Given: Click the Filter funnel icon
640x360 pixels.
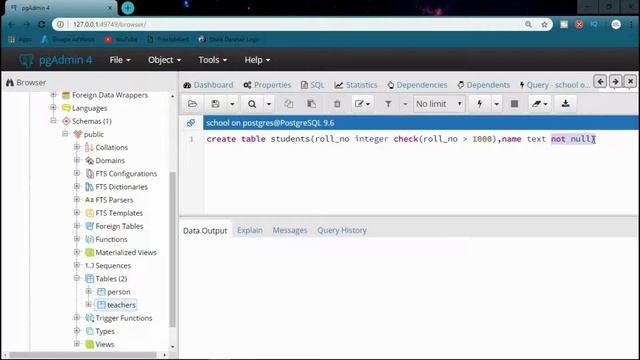Looking at the screenshot, I should pos(388,104).
